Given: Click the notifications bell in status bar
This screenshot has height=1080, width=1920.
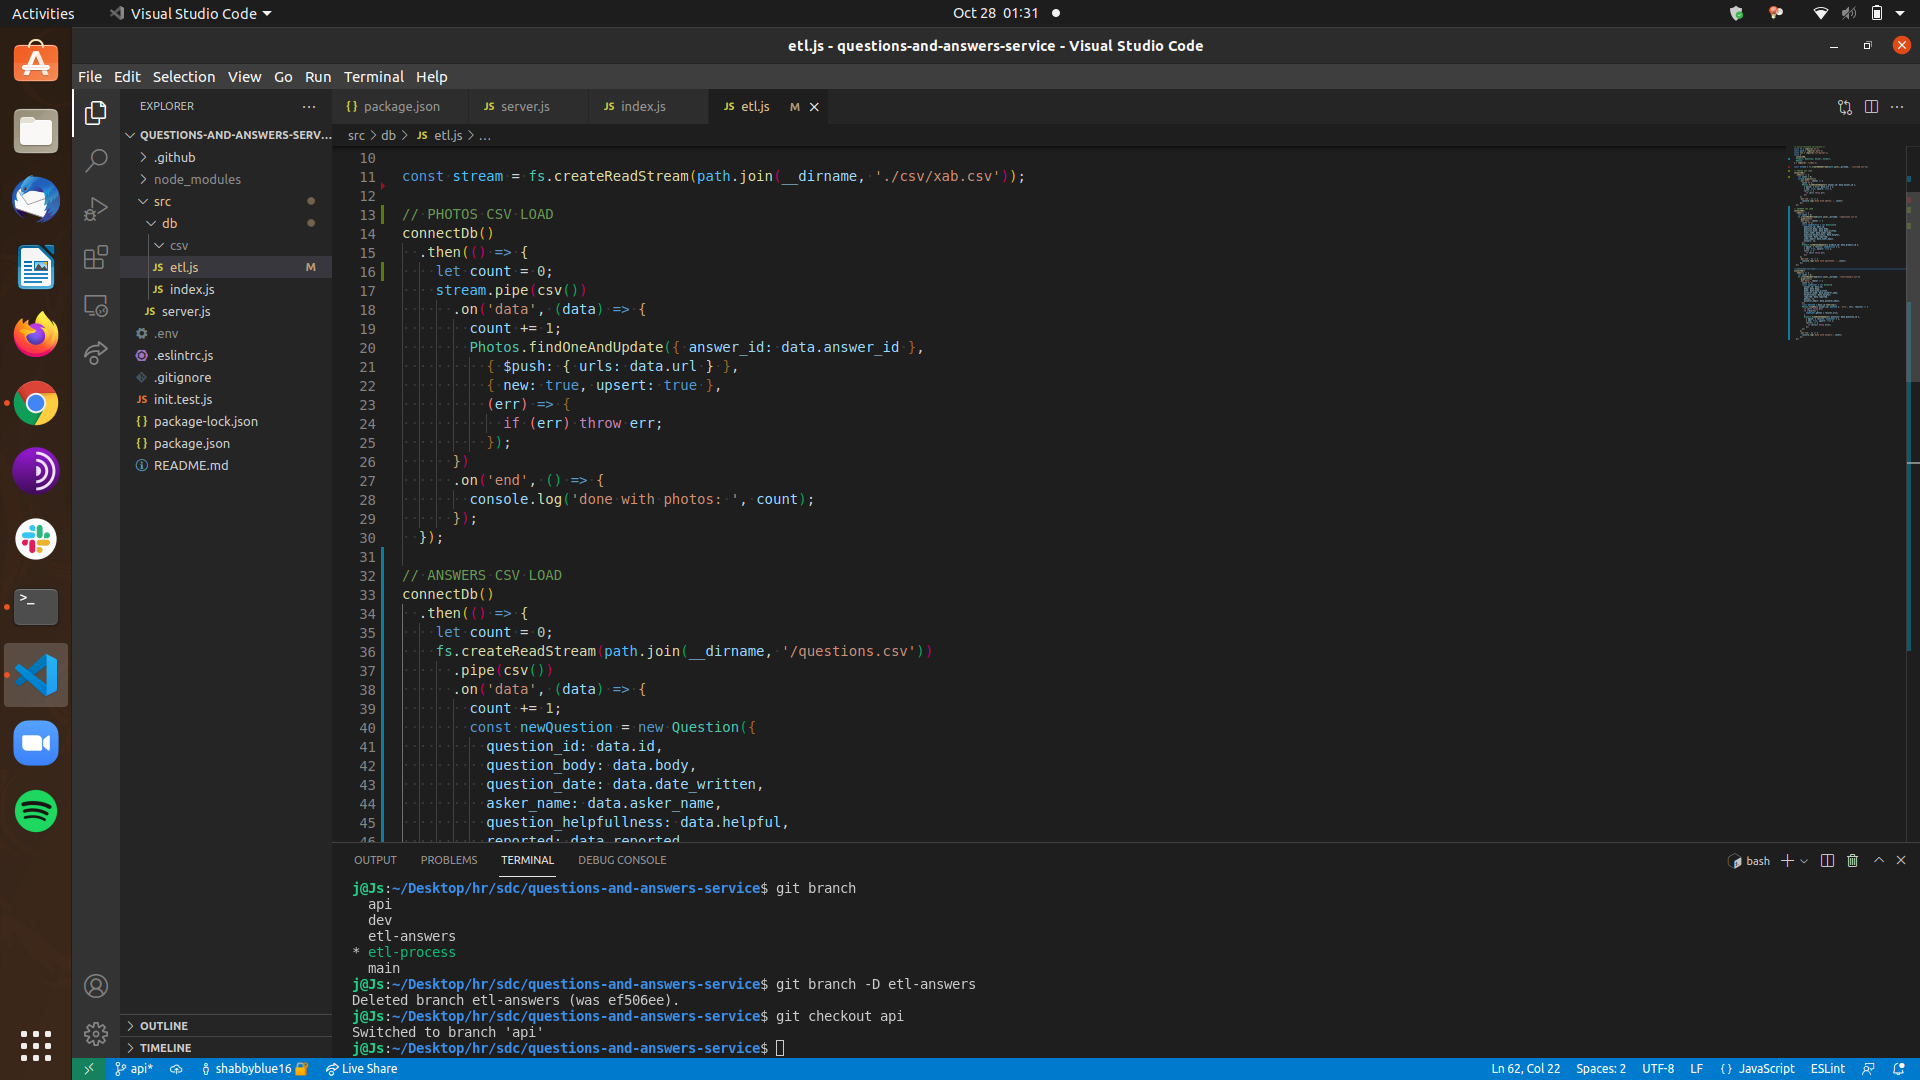Looking at the screenshot, I should pyautogui.click(x=1898, y=1069).
